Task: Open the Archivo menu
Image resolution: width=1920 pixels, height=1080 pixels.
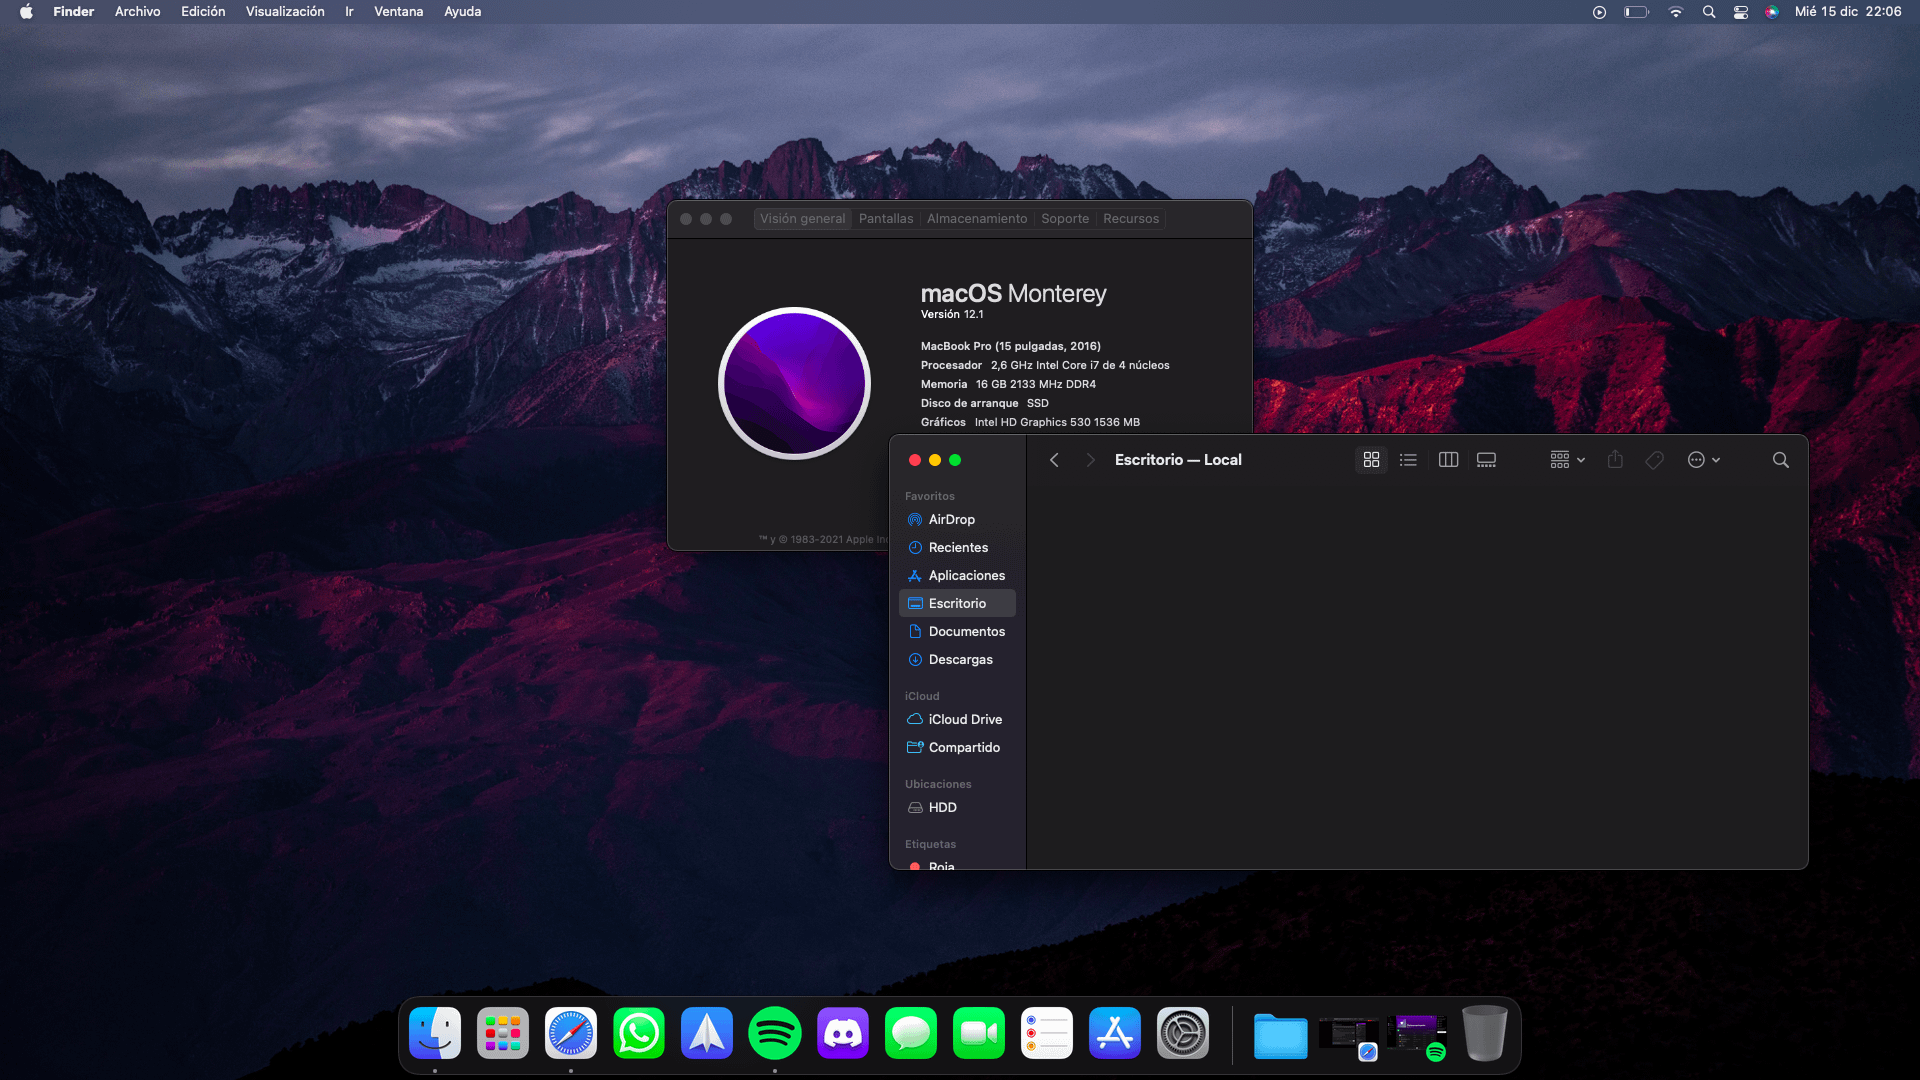Action: coord(137,12)
